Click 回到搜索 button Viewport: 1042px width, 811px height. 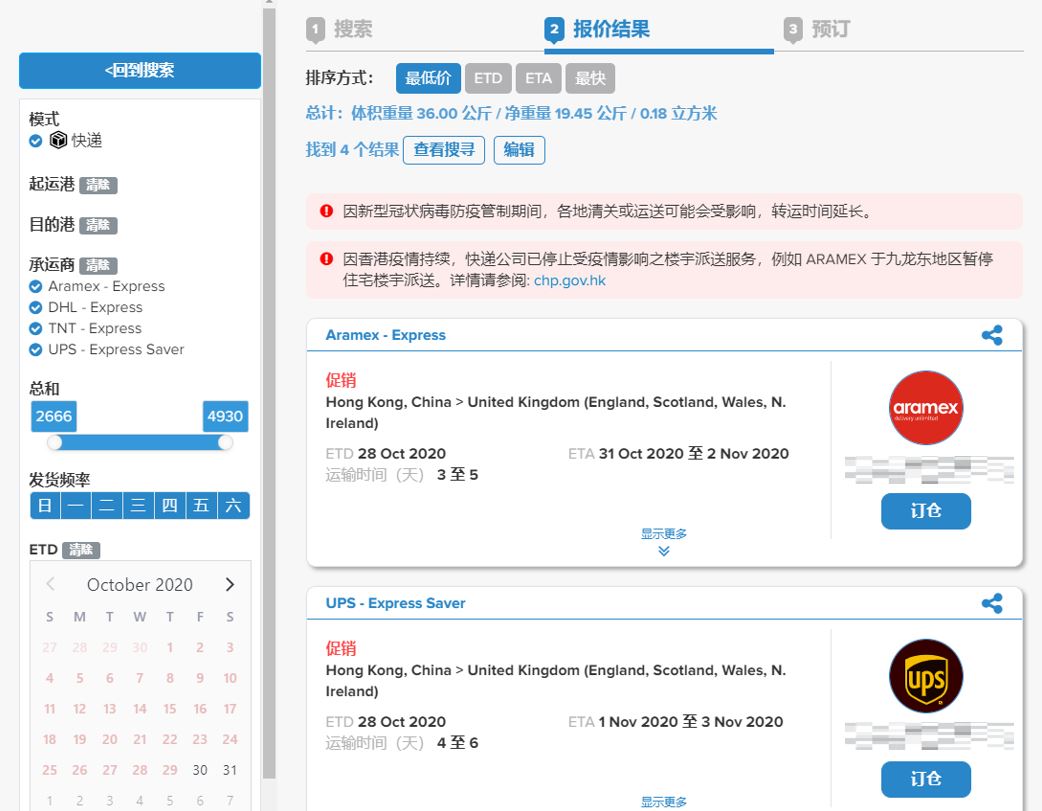tap(140, 70)
